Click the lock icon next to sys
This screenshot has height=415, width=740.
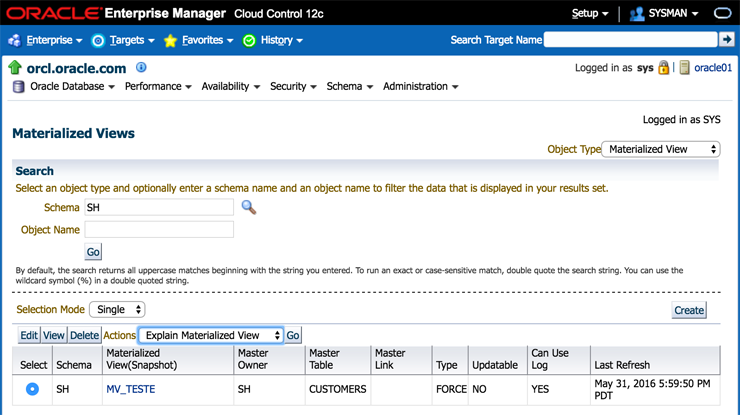click(663, 68)
